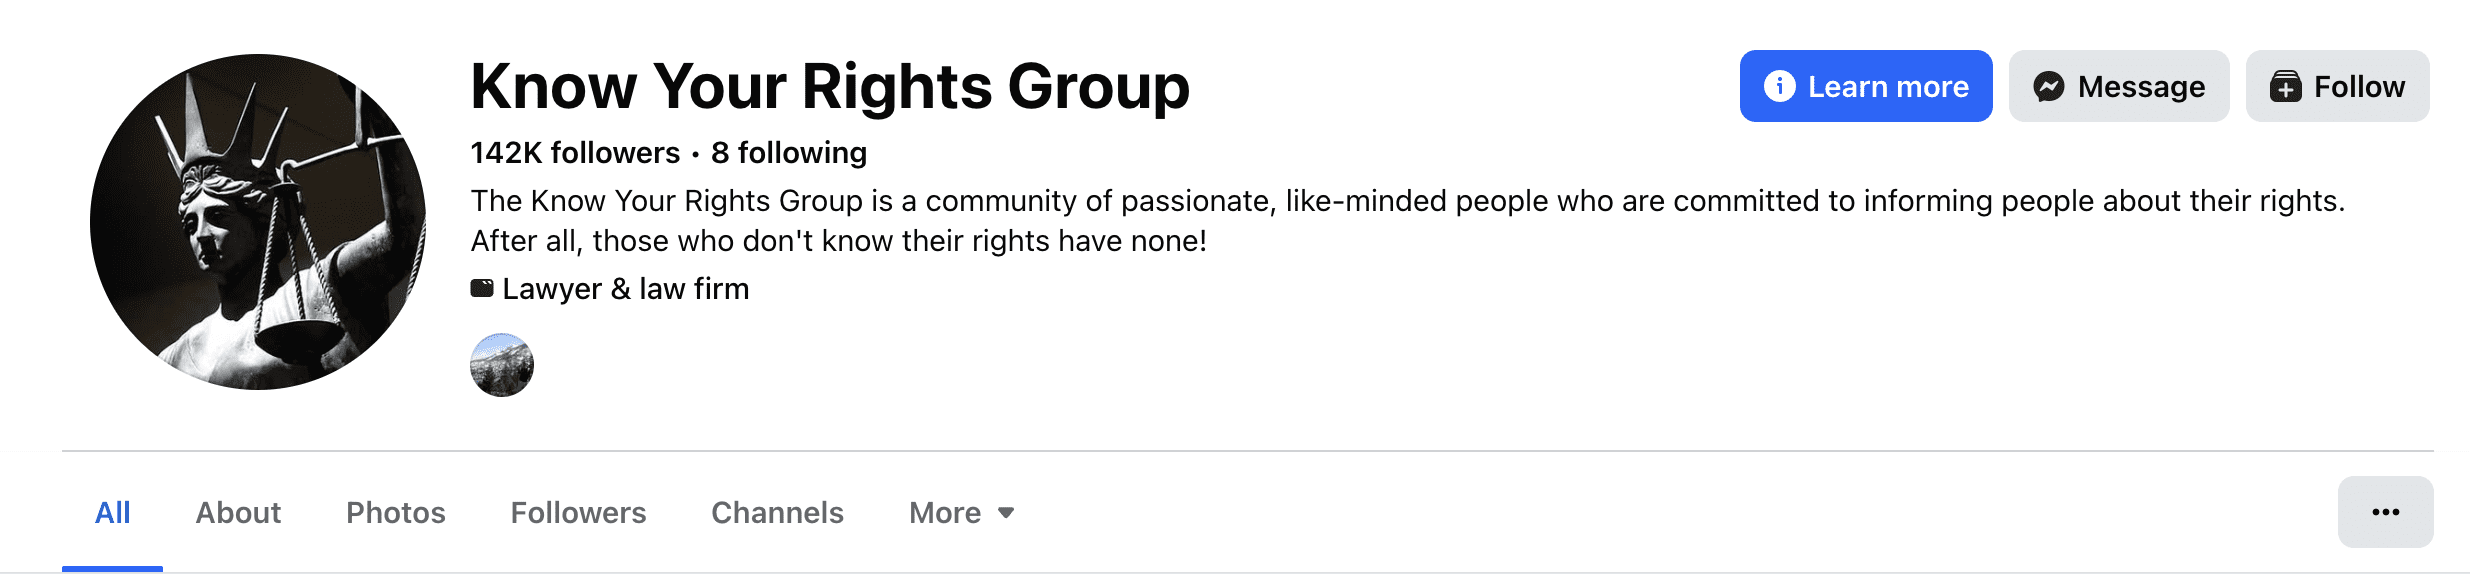Select the All tab
This screenshot has height=574, width=2470.
click(x=112, y=513)
